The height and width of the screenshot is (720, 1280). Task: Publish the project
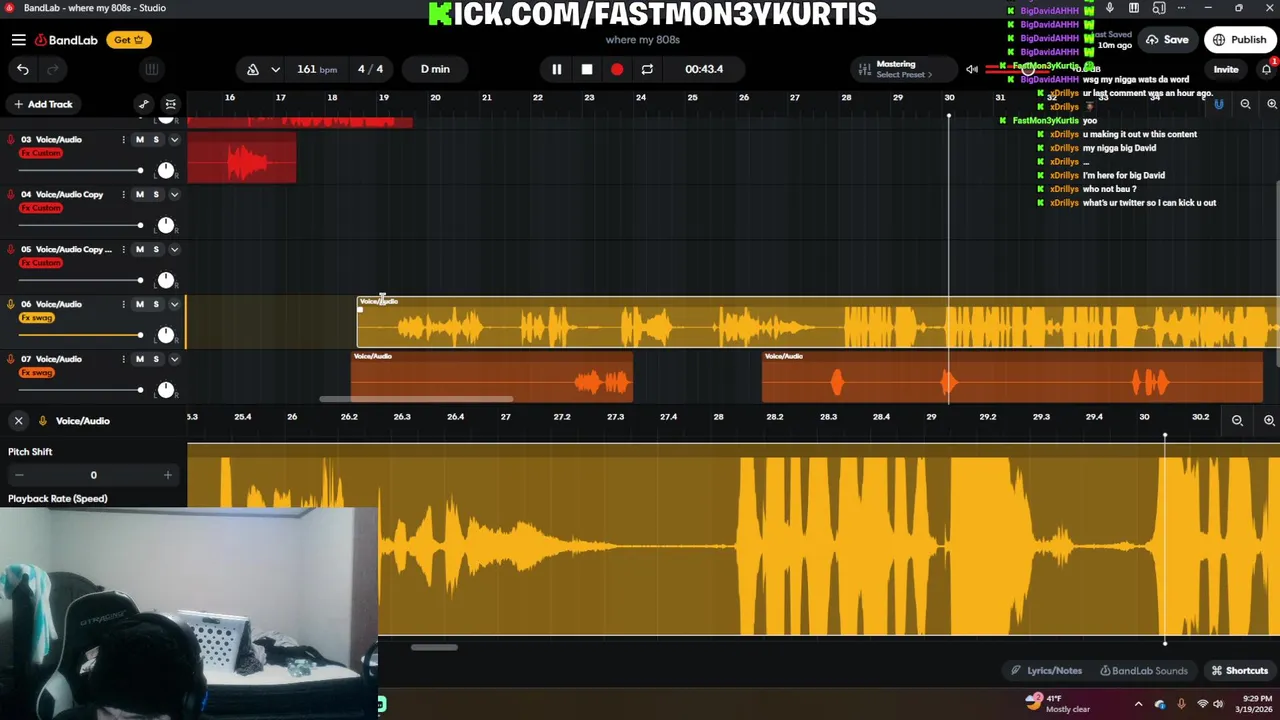point(1240,40)
